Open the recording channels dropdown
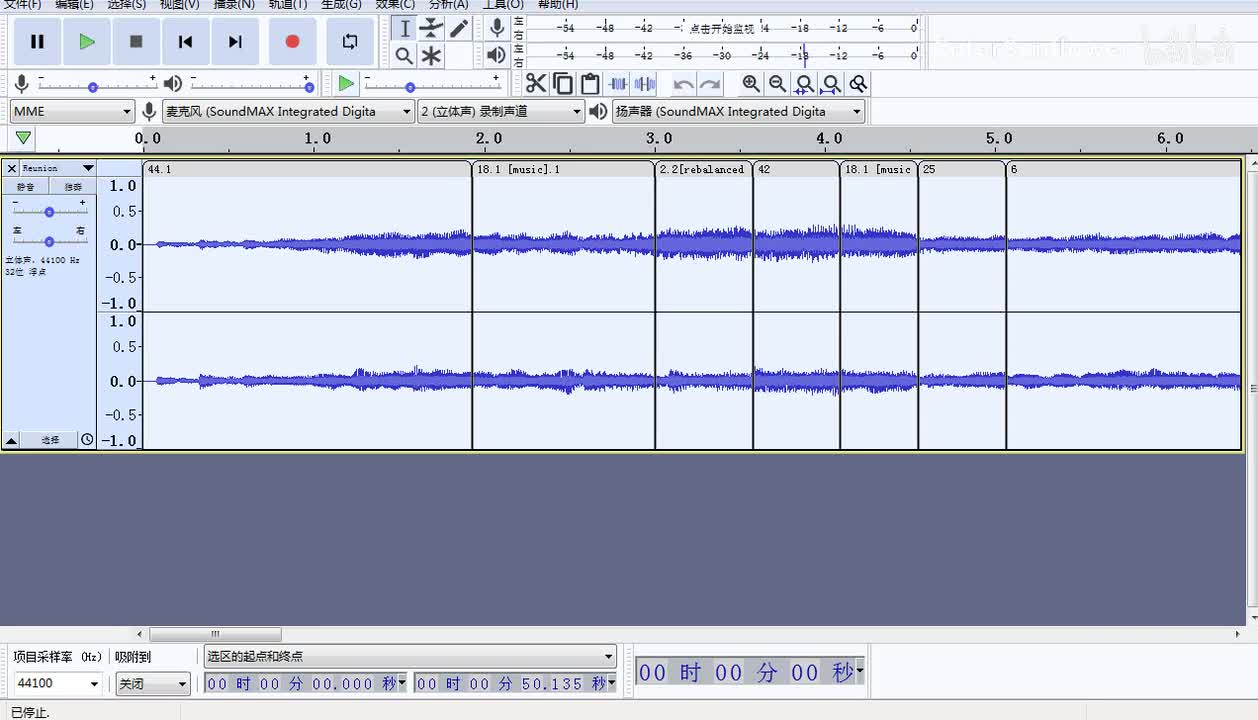1258x720 pixels. [x=501, y=111]
